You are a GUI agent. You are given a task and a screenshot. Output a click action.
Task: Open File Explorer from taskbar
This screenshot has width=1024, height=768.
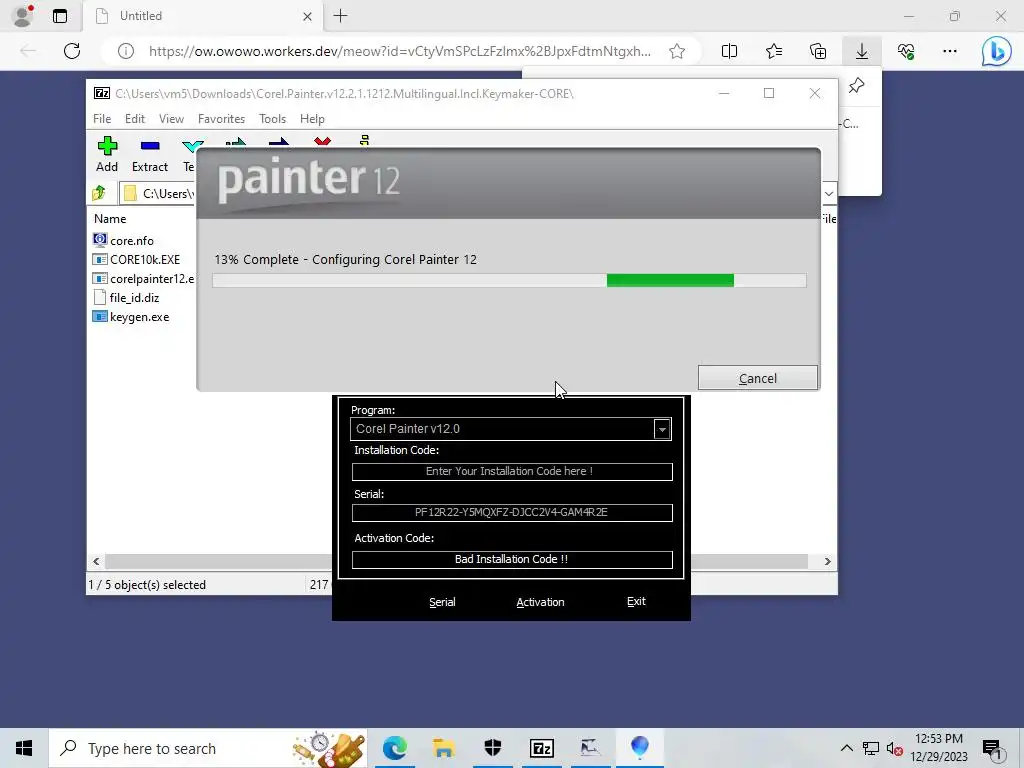click(443, 748)
